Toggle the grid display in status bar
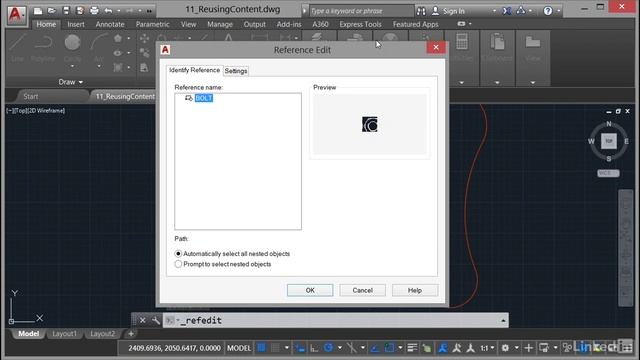The width and height of the screenshot is (640, 360). tap(261, 348)
